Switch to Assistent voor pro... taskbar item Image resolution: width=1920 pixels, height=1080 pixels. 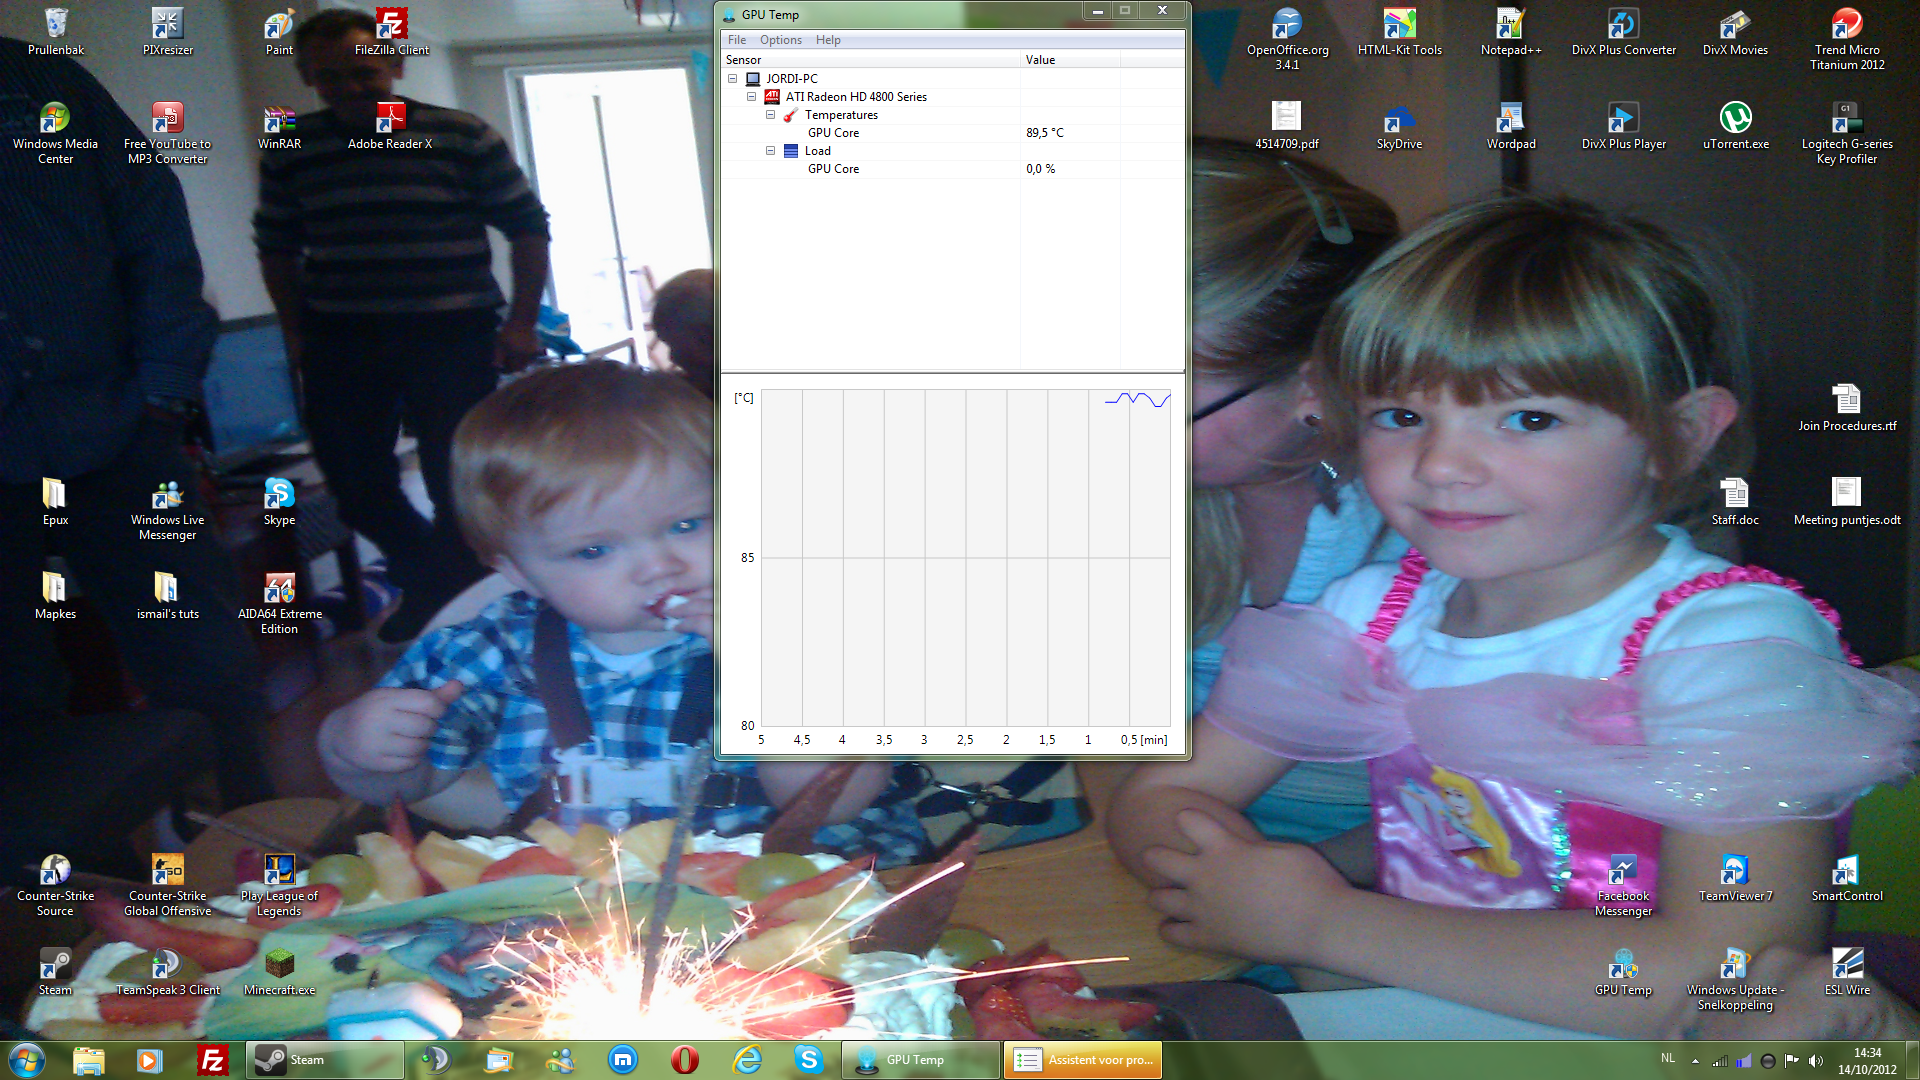coord(1083,1060)
